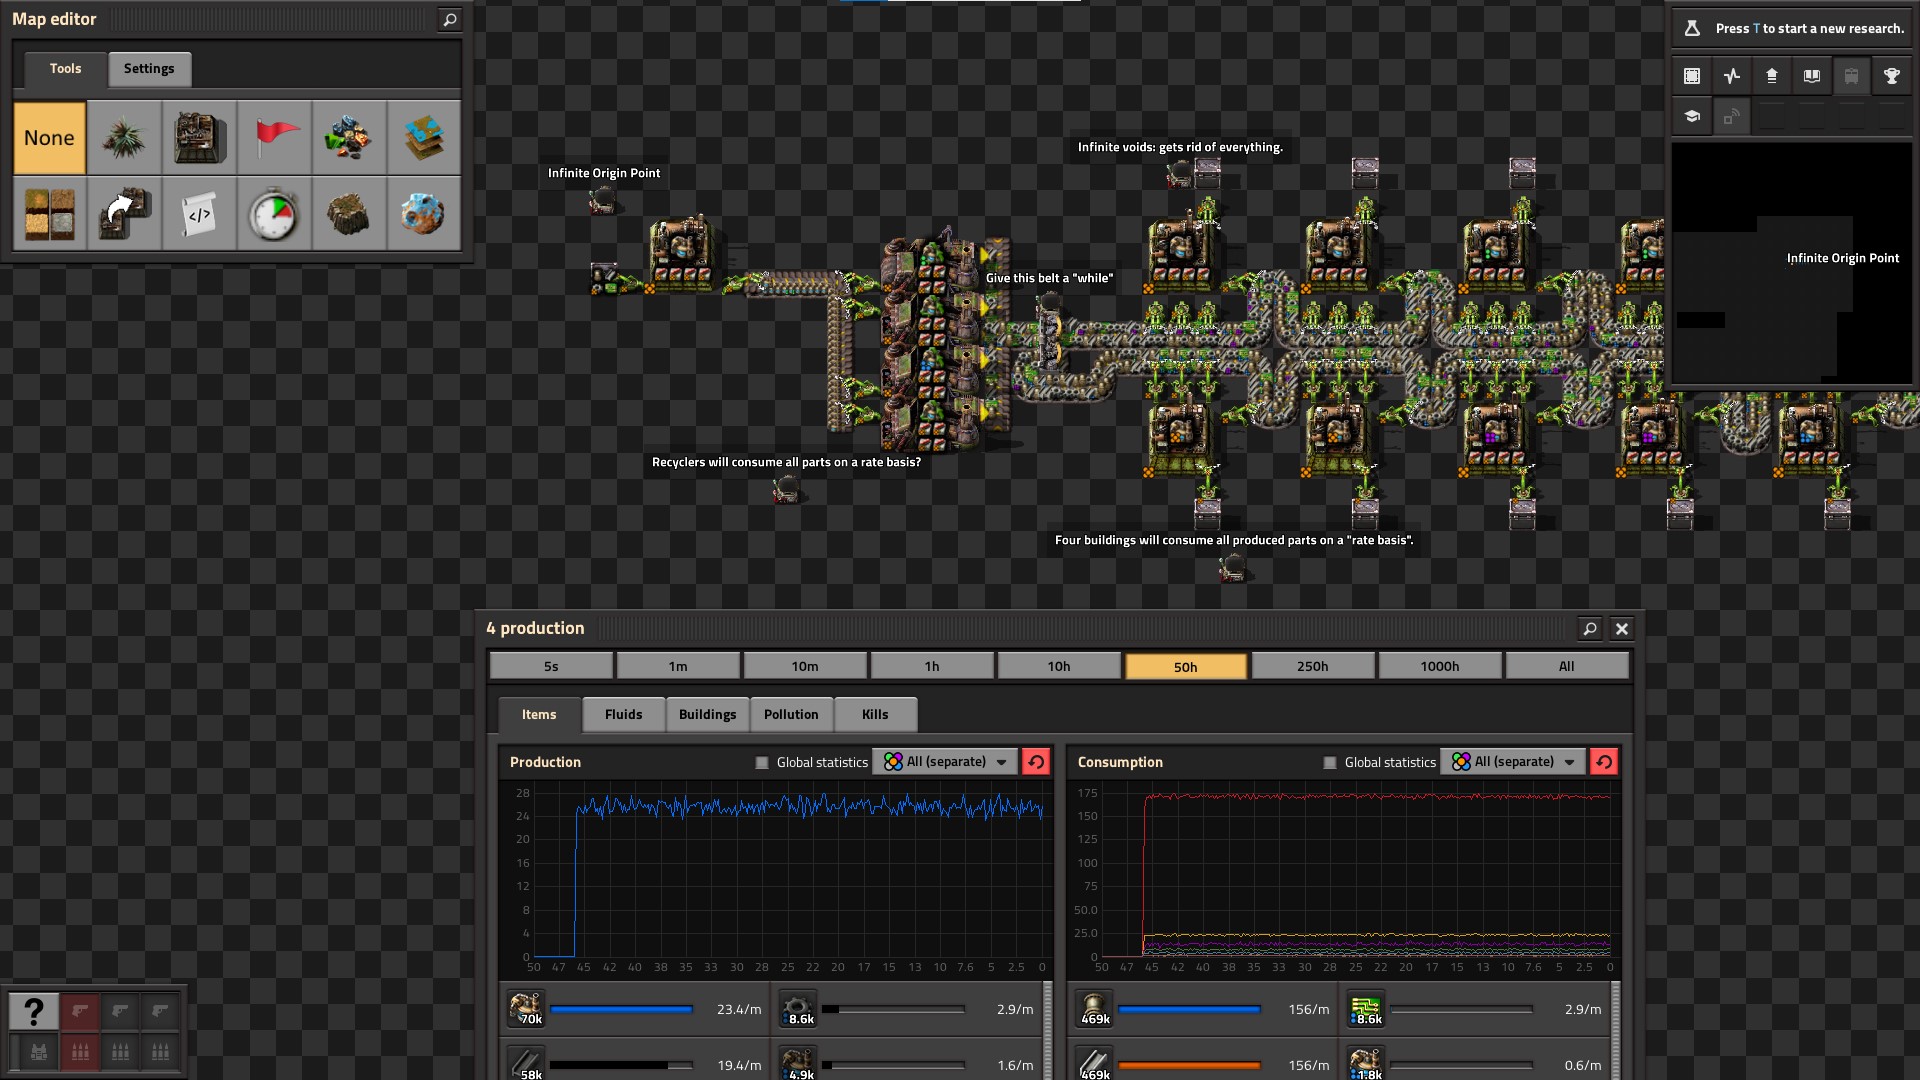Click the Map editor search magnifier
The height and width of the screenshot is (1080, 1920).
click(x=450, y=19)
